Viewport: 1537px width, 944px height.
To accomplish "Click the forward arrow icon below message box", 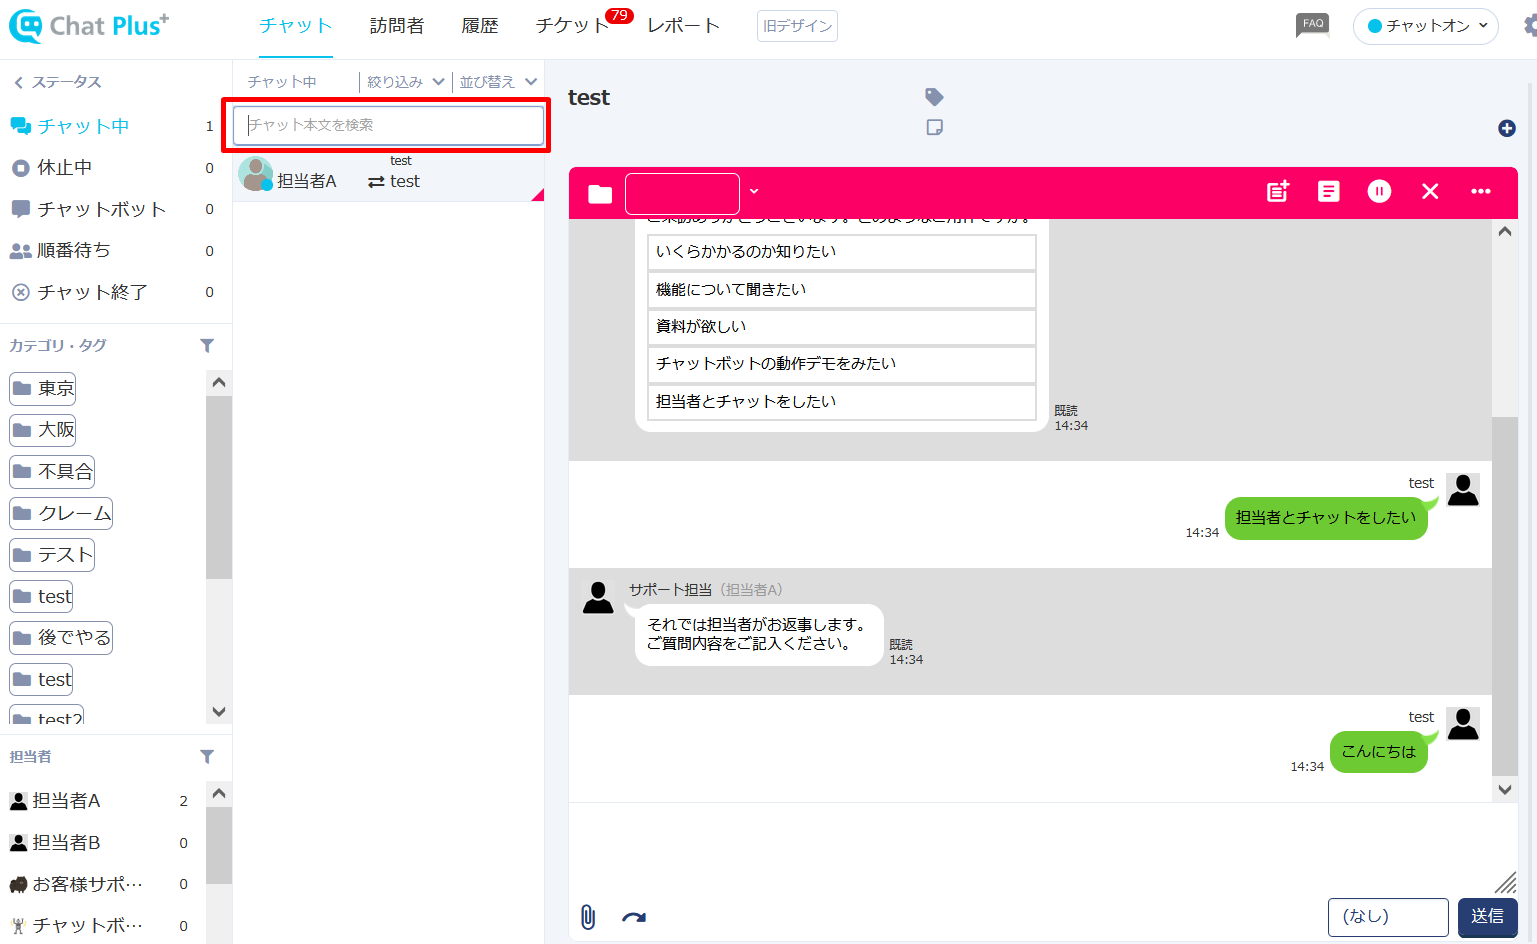I will click(x=634, y=917).
